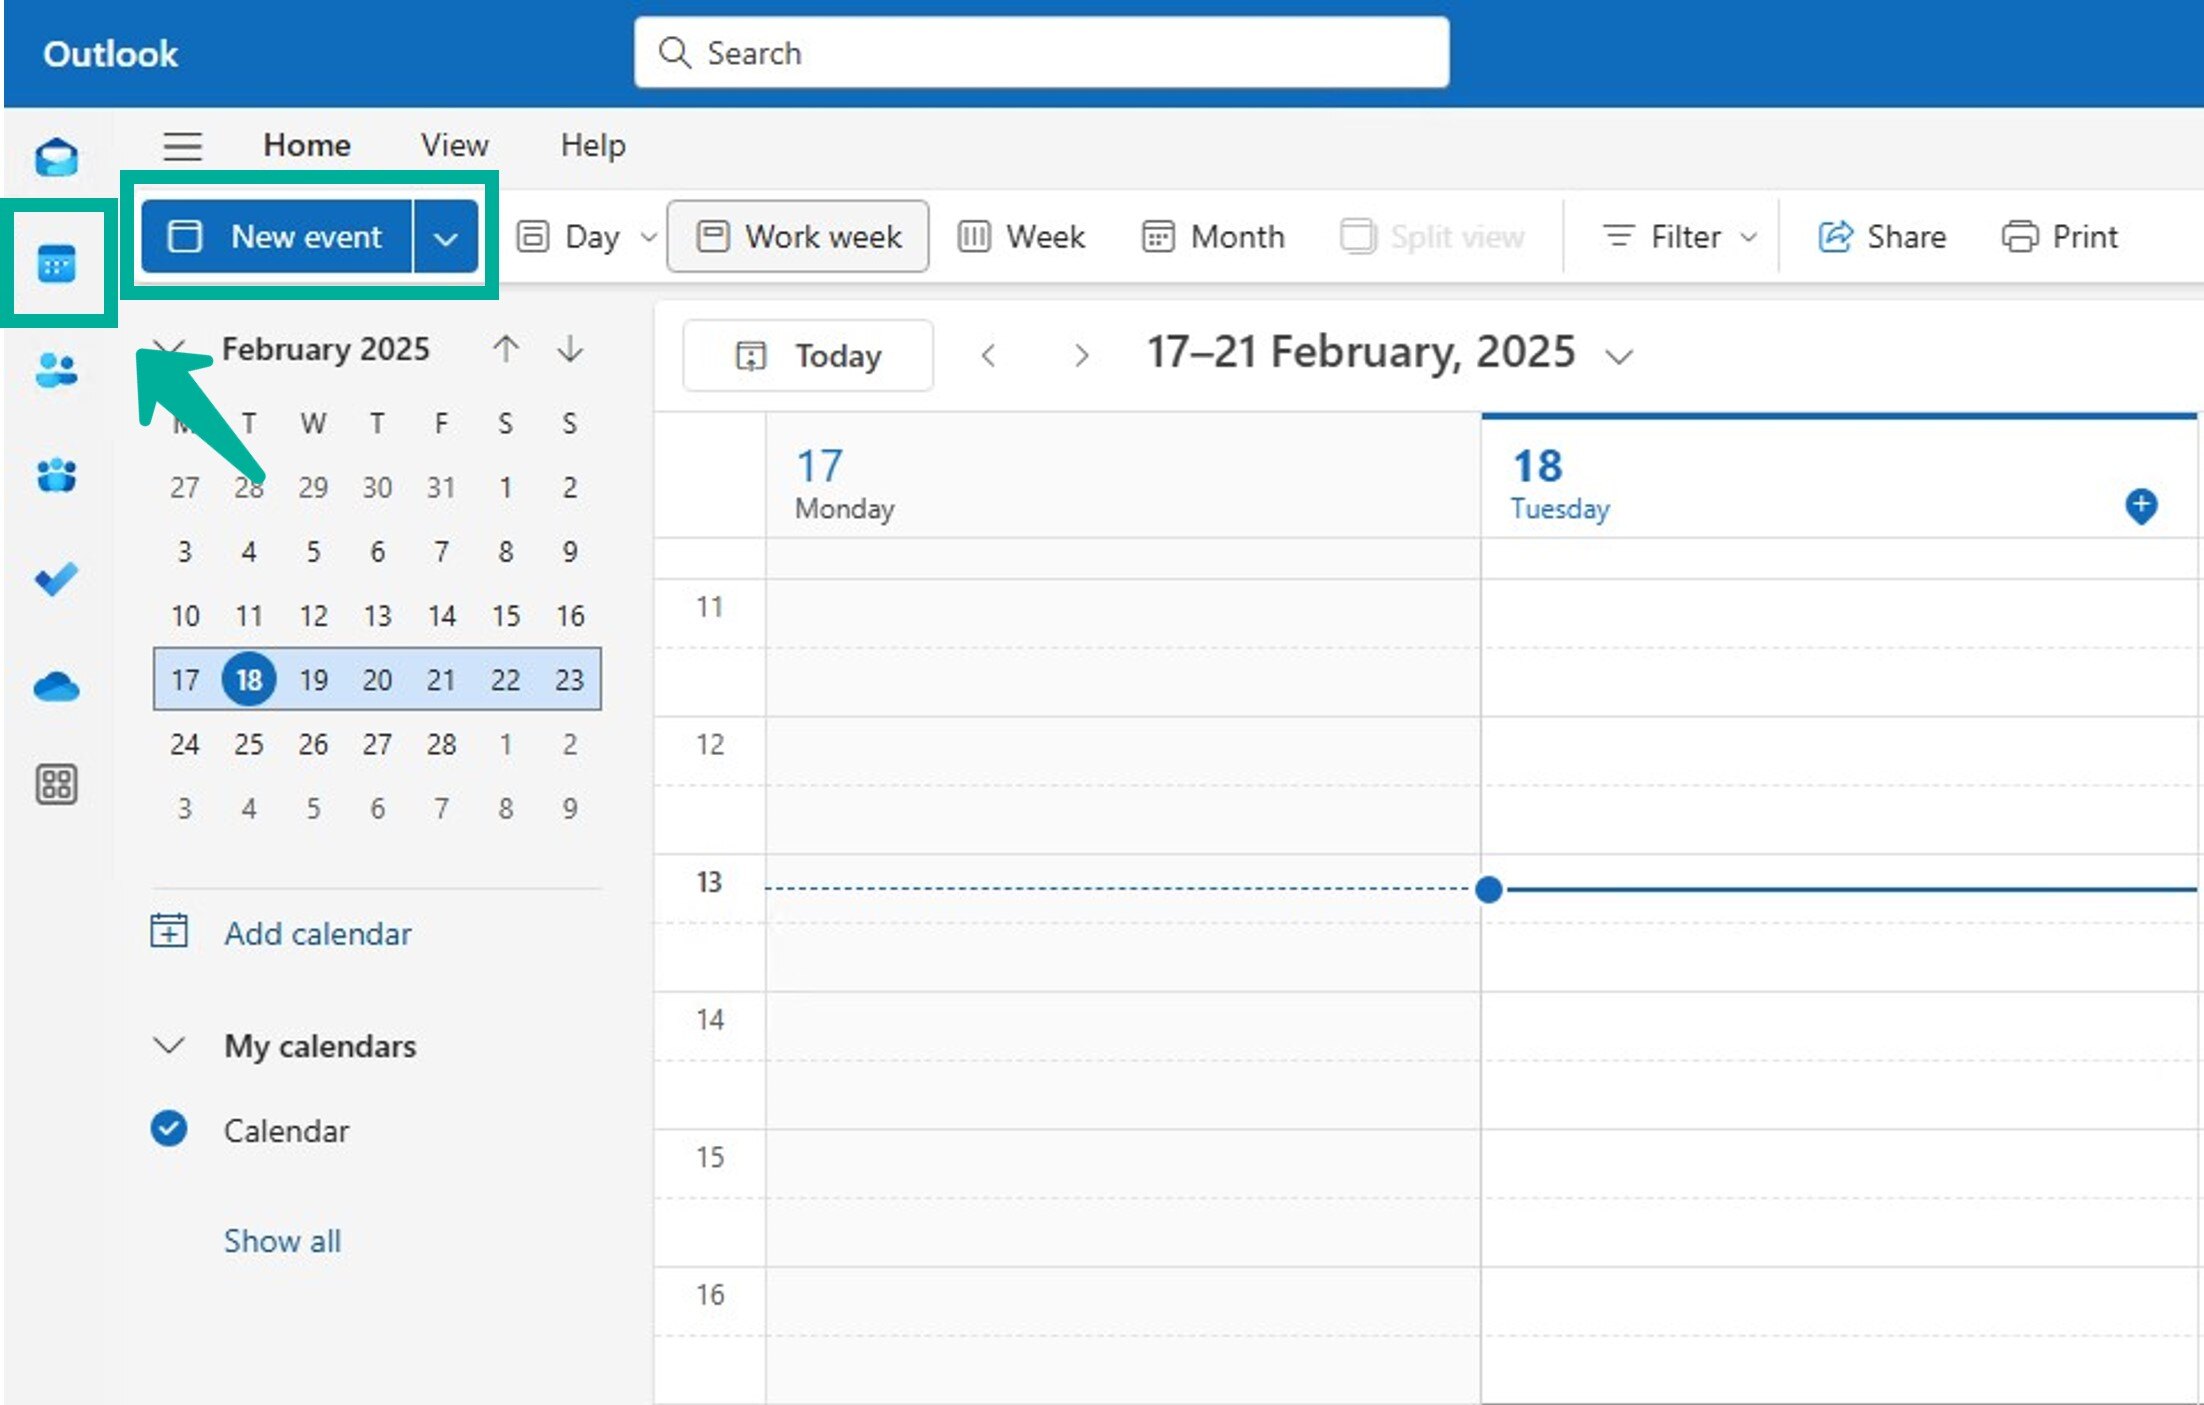
Task: Click in the Search field
Action: coord(1040,53)
